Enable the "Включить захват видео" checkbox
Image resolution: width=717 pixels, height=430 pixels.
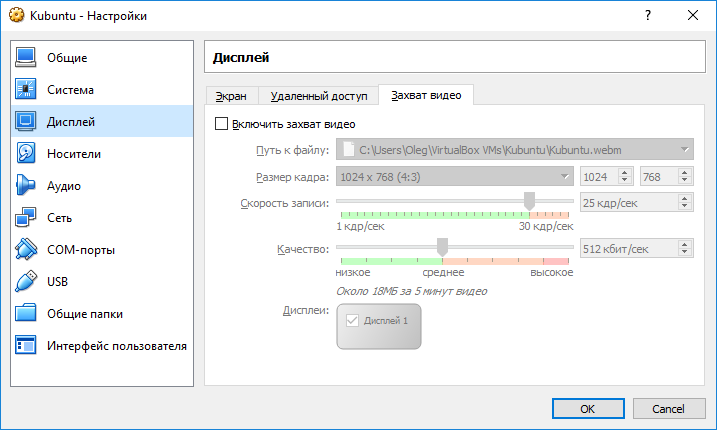click(221, 124)
